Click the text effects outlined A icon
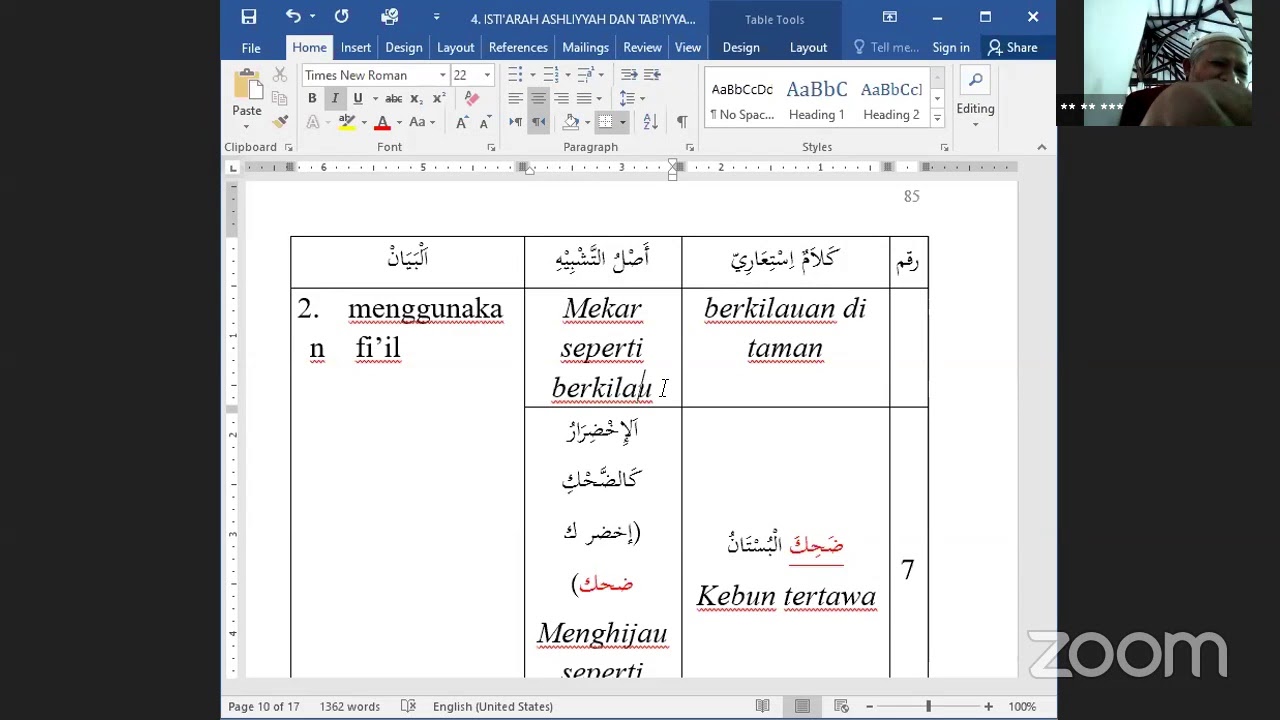1280x720 pixels. click(x=313, y=122)
